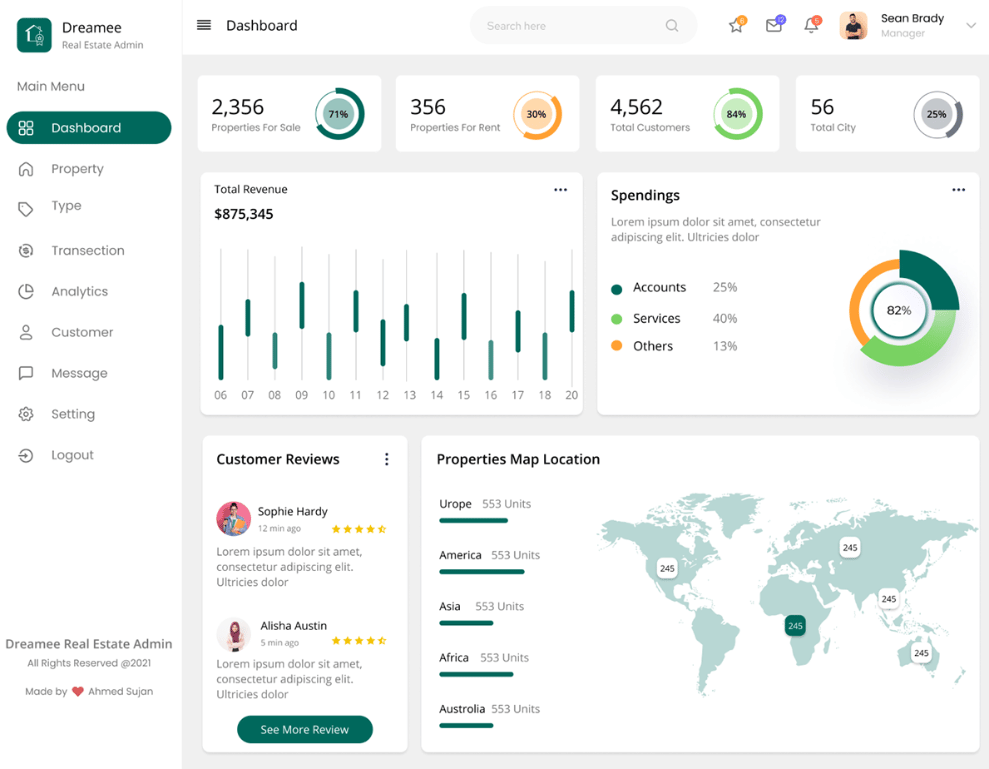
Task: Click the Dashboard grid icon
Action: coord(26,128)
